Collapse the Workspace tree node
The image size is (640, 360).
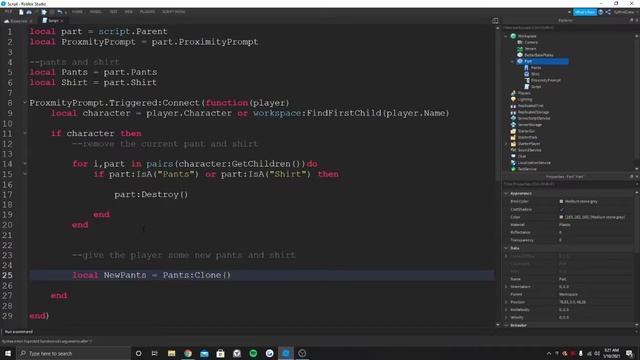(506, 36)
